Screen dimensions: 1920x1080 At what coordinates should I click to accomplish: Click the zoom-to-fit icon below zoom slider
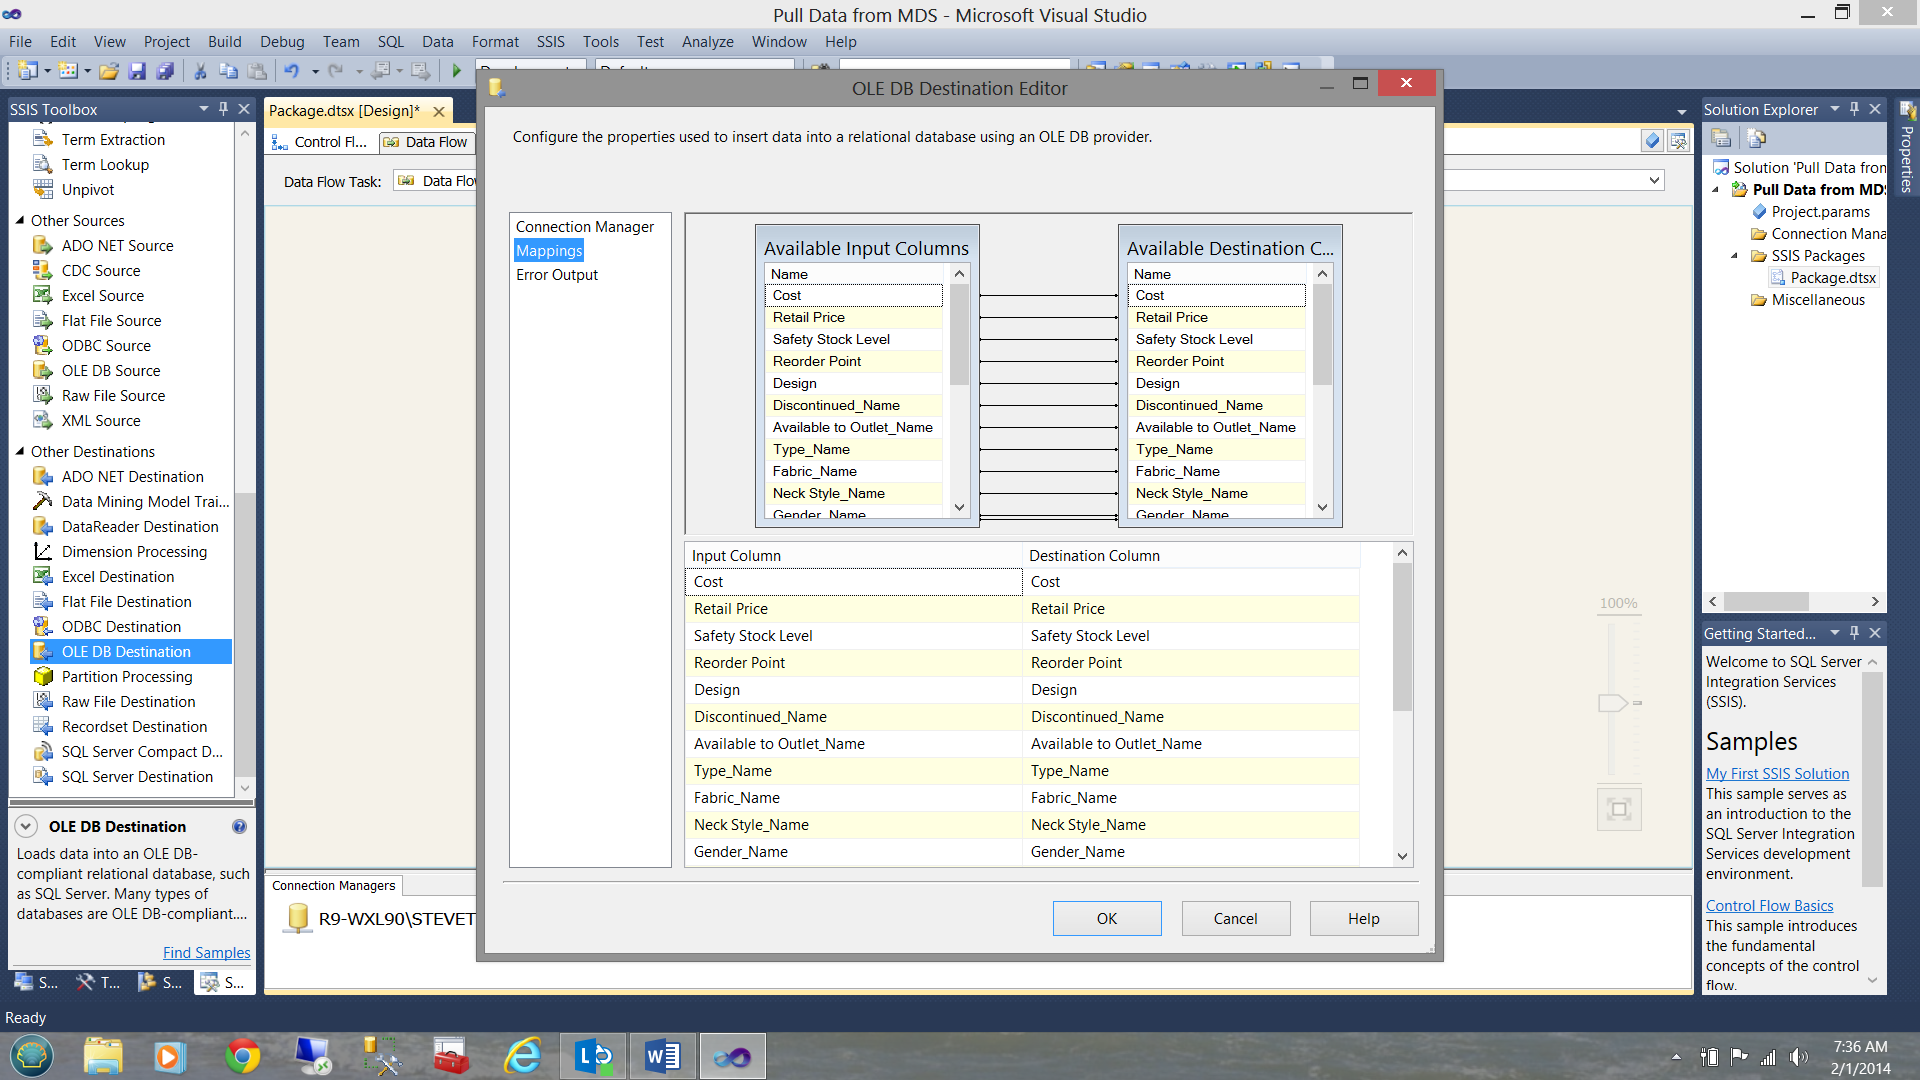1619,809
